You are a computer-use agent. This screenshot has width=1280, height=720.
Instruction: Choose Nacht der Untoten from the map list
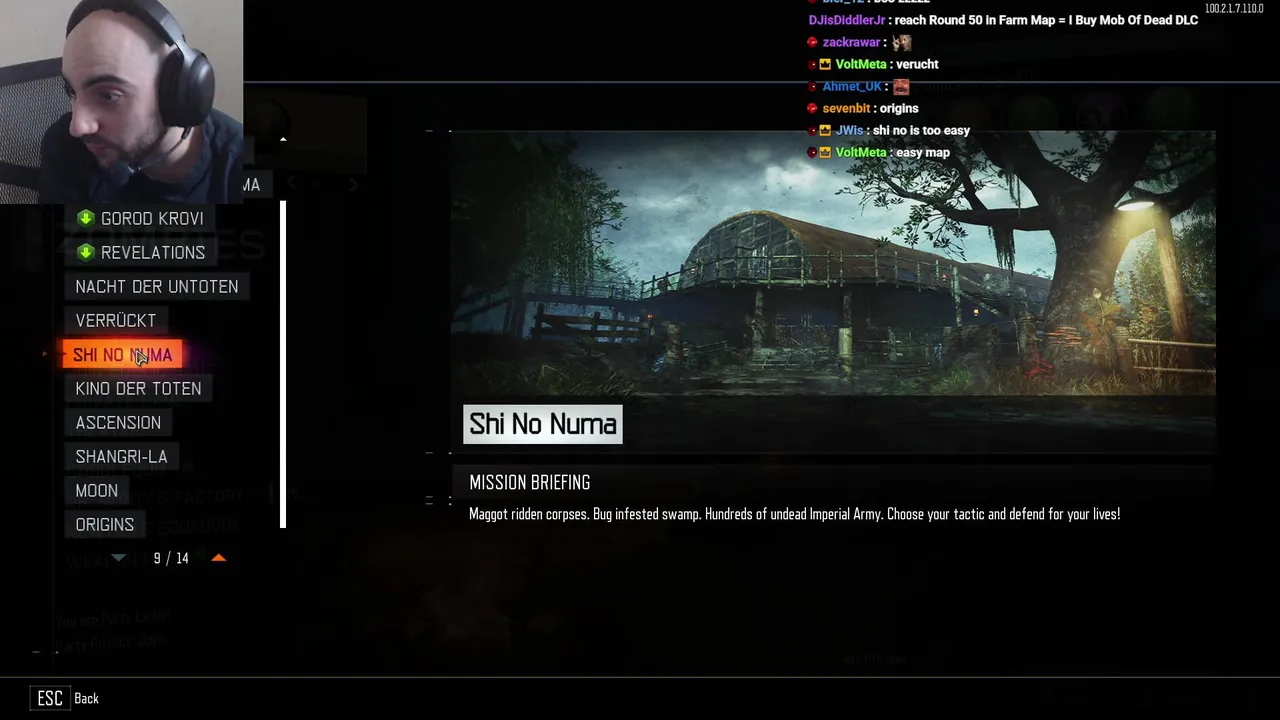(157, 286)
